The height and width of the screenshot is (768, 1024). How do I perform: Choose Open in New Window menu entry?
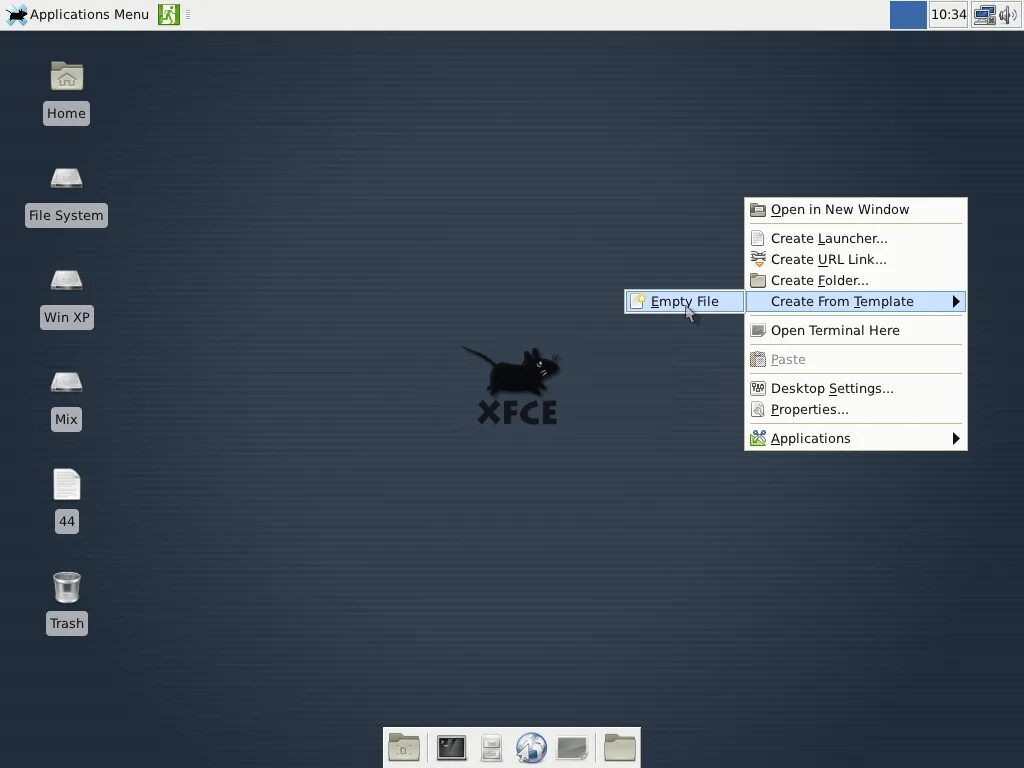click(856, 210)
